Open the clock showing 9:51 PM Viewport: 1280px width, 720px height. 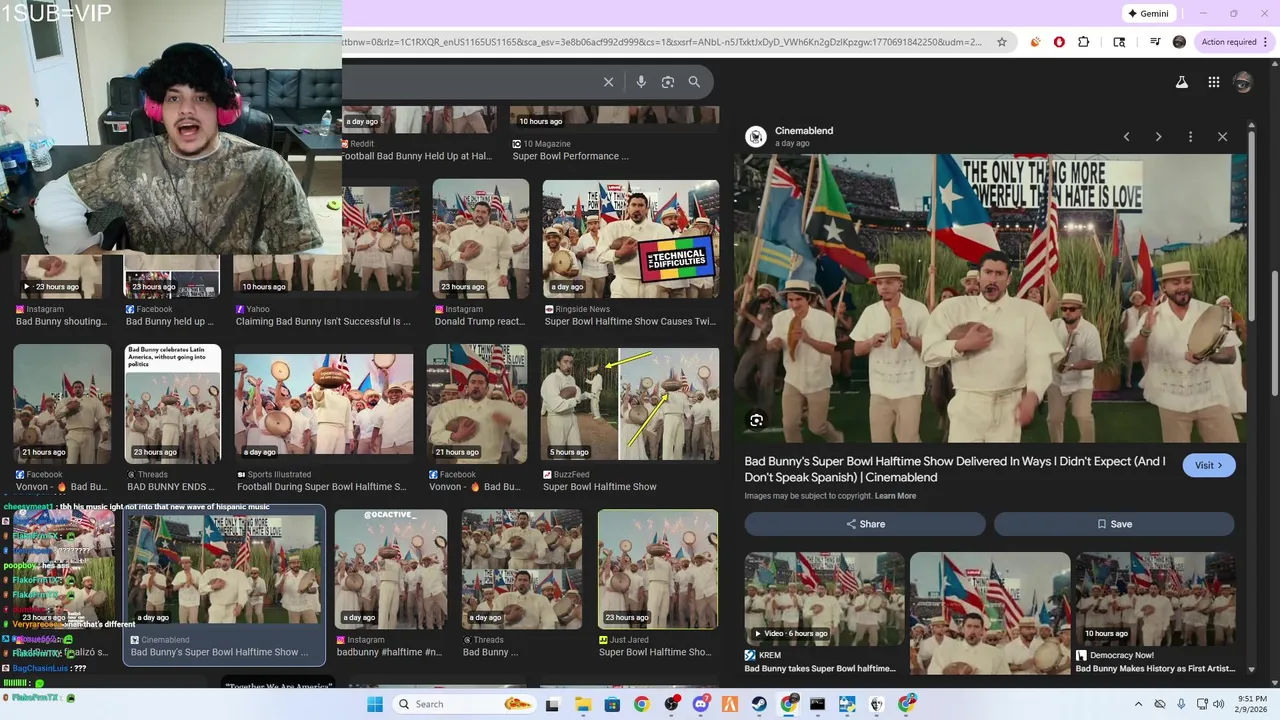point(1250,704)
